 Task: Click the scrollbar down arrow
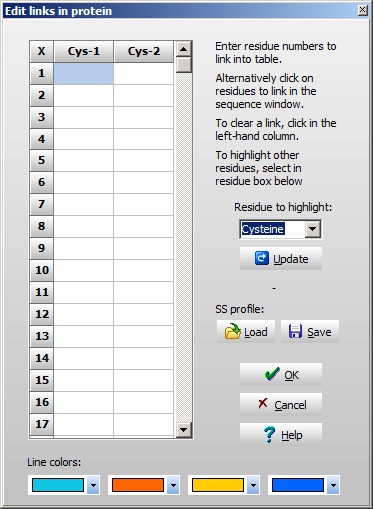point(184,430)
